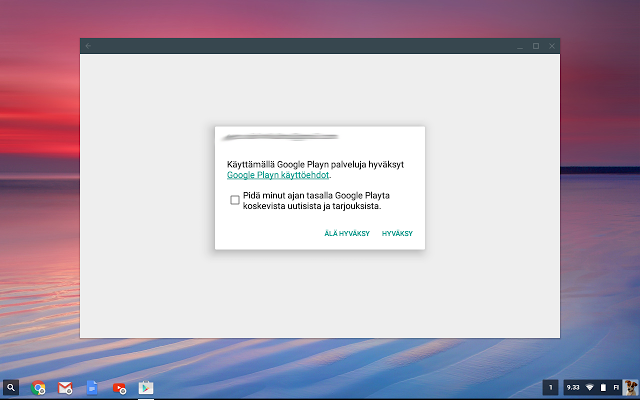Open the 'Google Playn käyttöehdot' link
Screen dimensions: 640x400
pos(277,174)
